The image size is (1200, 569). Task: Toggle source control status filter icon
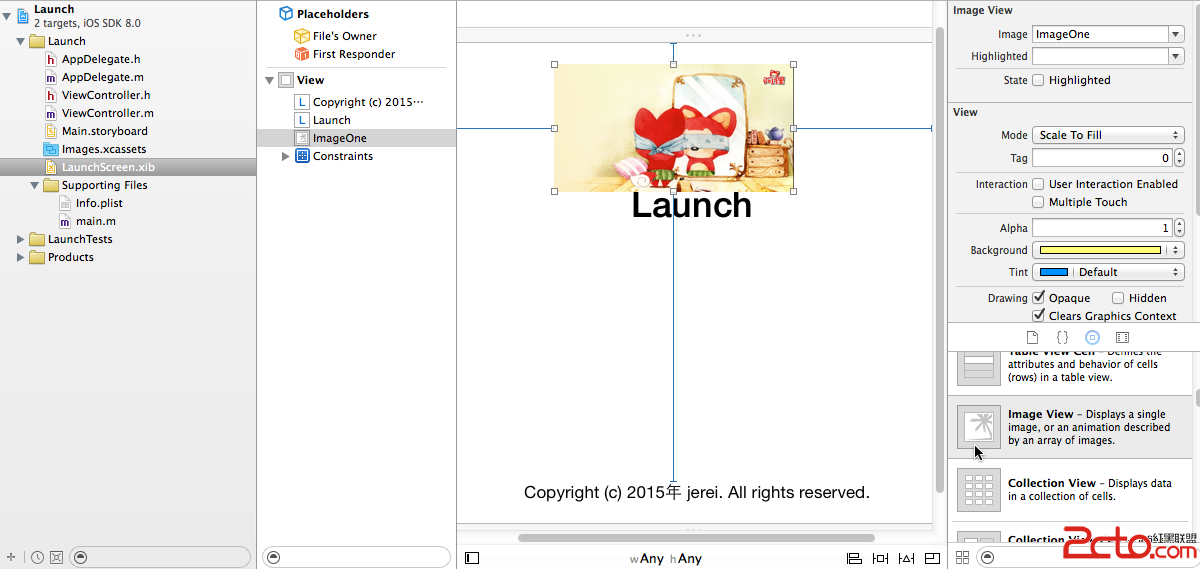57,557
